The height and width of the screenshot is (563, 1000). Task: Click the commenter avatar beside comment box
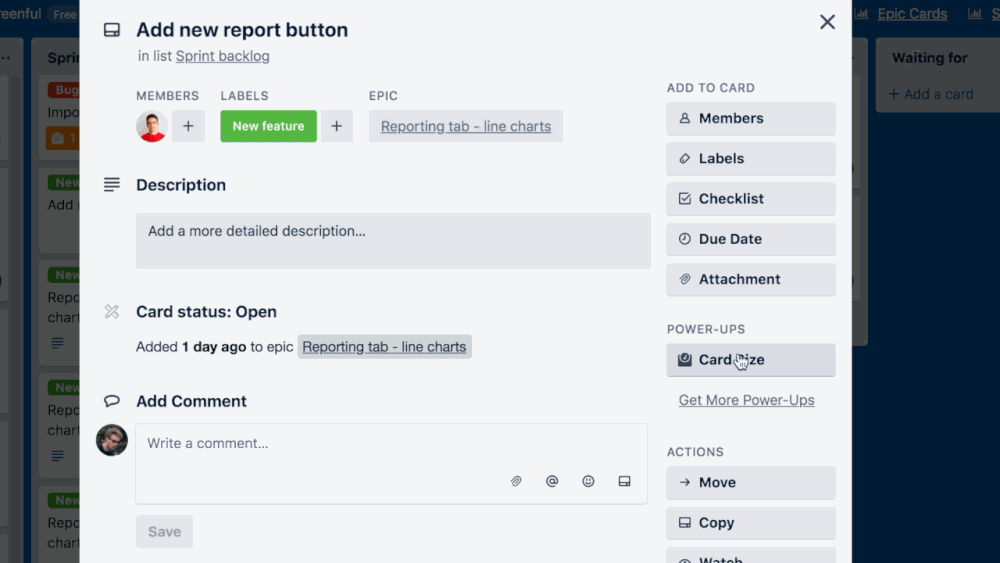[x=112, y=440]
